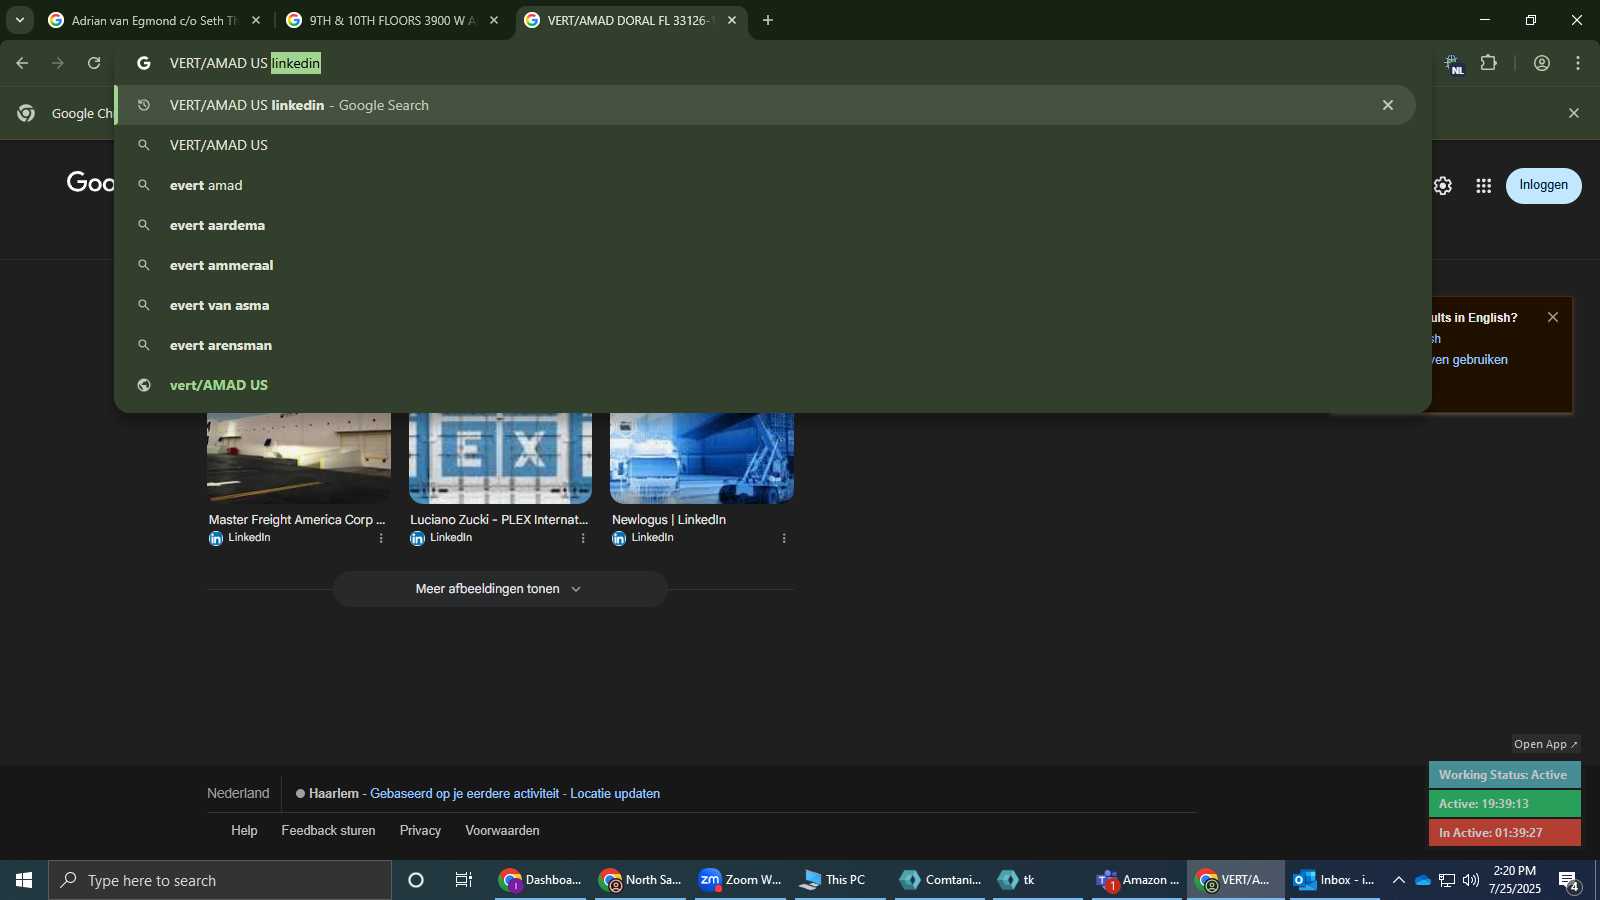
Task: Reload the current page
Action: 94,63
